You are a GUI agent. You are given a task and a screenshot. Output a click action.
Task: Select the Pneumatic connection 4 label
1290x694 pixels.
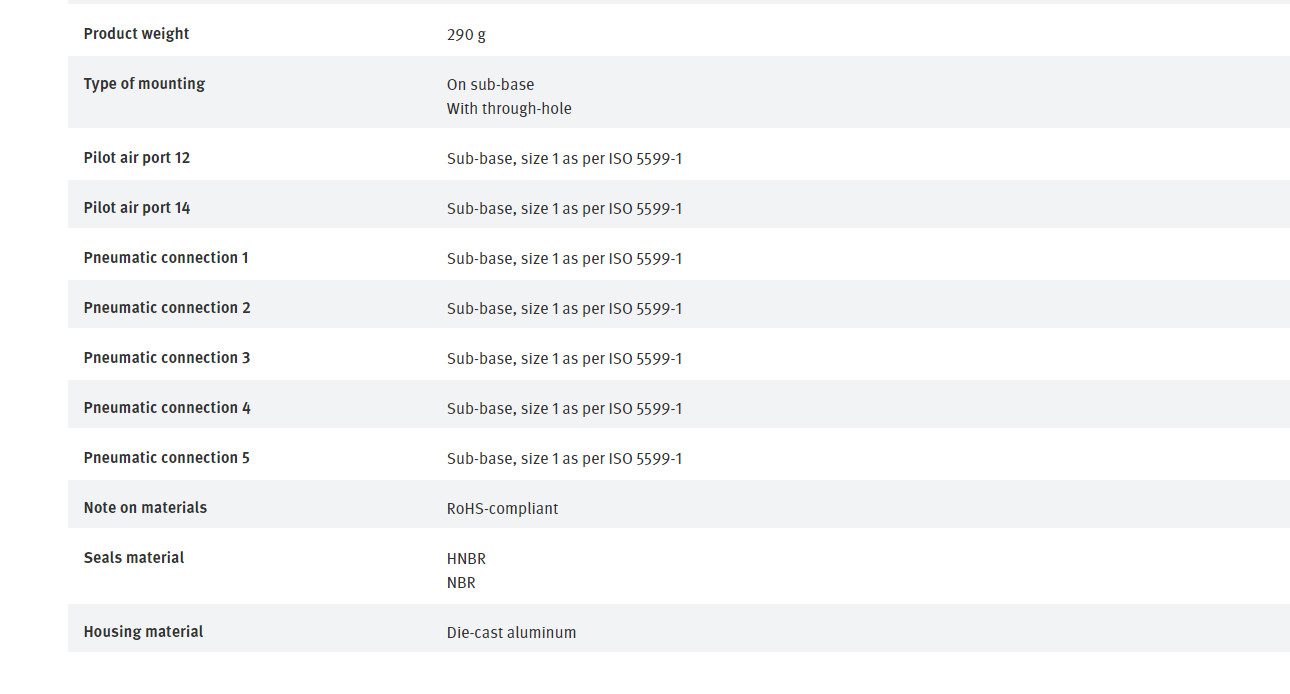167,408
